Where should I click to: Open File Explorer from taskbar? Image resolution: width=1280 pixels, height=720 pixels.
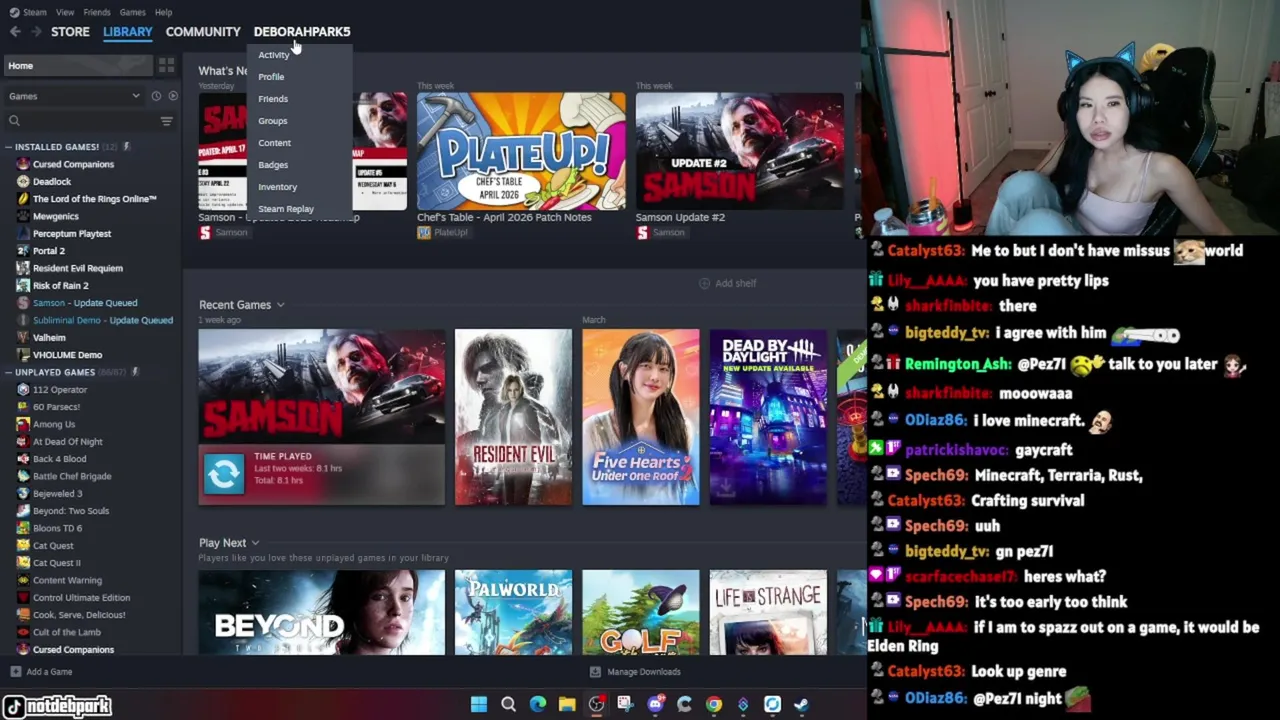[567, 705]
